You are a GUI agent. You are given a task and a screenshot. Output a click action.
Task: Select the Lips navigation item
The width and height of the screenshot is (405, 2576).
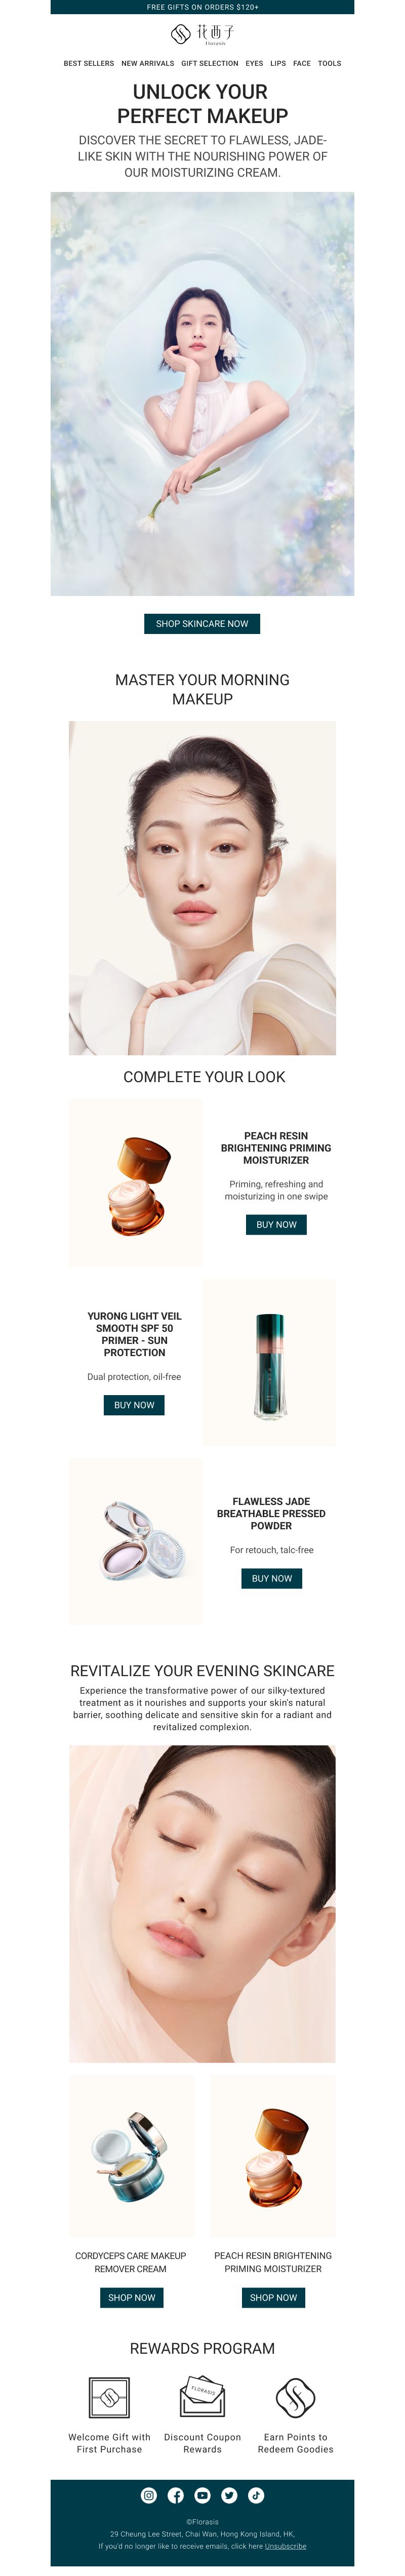(278, 63)
